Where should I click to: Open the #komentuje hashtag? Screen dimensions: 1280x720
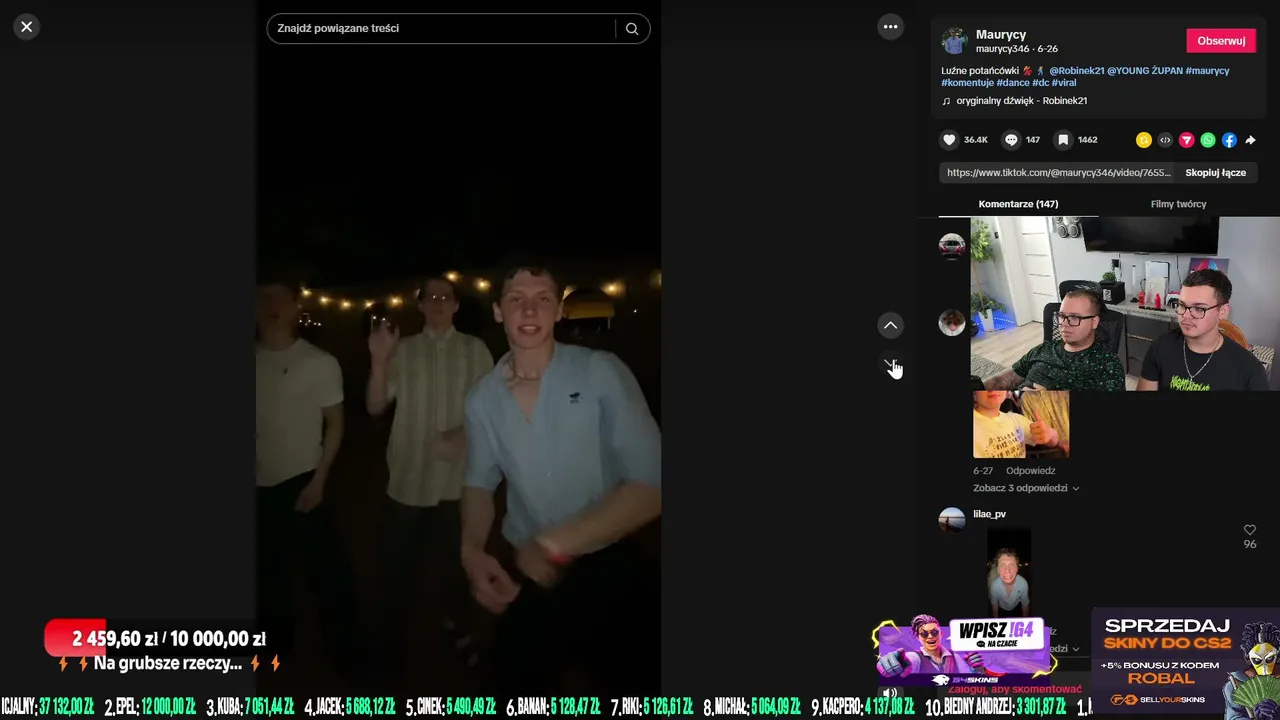967,83
